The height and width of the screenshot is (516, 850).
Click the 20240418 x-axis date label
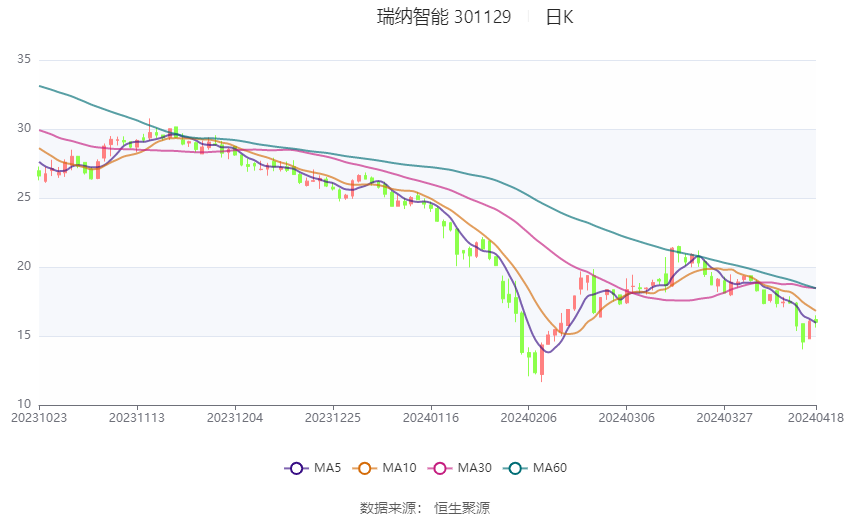pyautogui.click(x=816, y=418)
